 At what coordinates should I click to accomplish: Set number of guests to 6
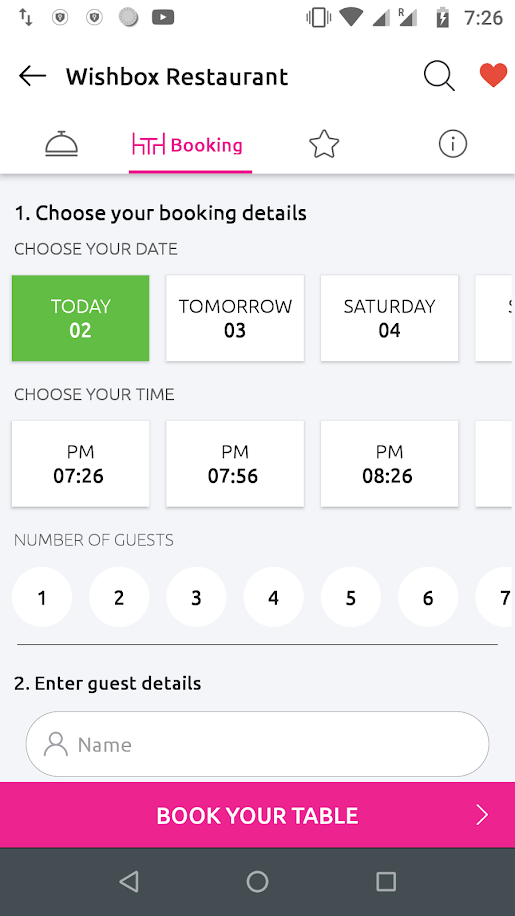(428, 598)
